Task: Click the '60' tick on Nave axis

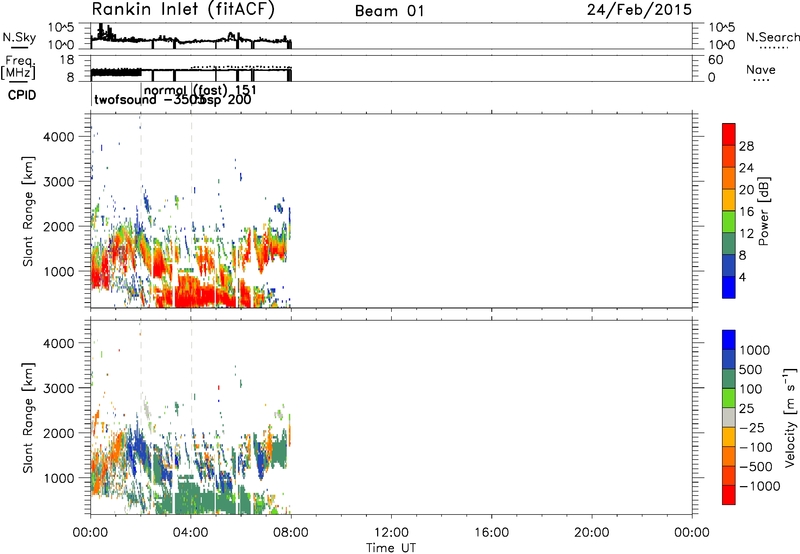Action: coord(715,60)
